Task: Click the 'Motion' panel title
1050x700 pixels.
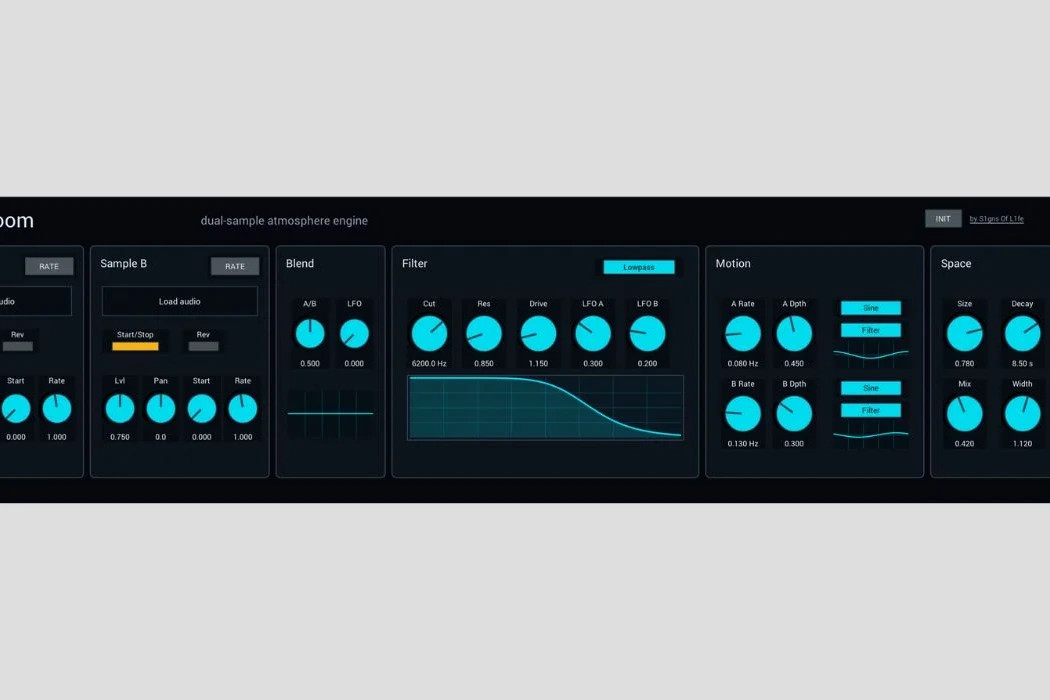Action: (x=733, y=263)
